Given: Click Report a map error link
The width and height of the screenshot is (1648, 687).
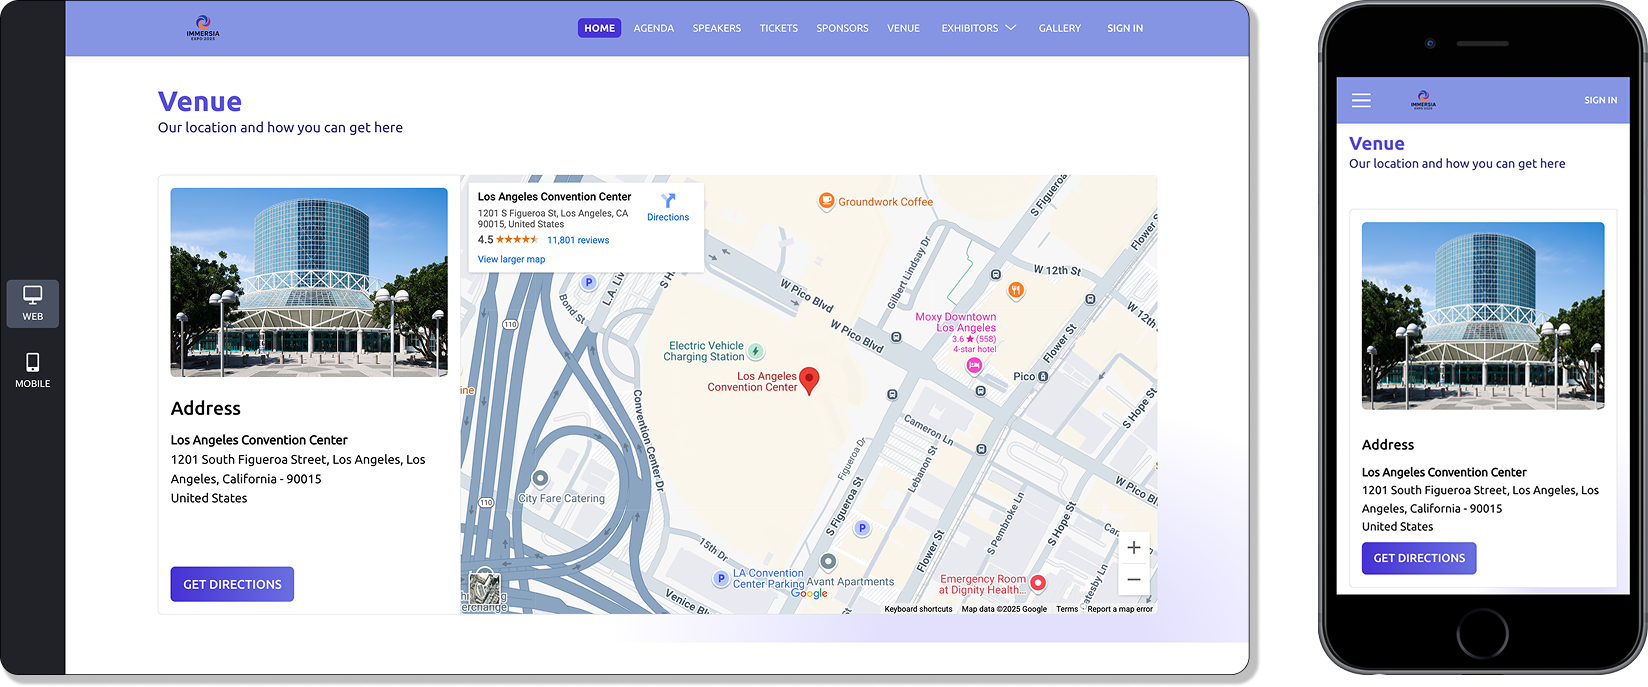Looking at the screenshot, I should point(1120,609).
